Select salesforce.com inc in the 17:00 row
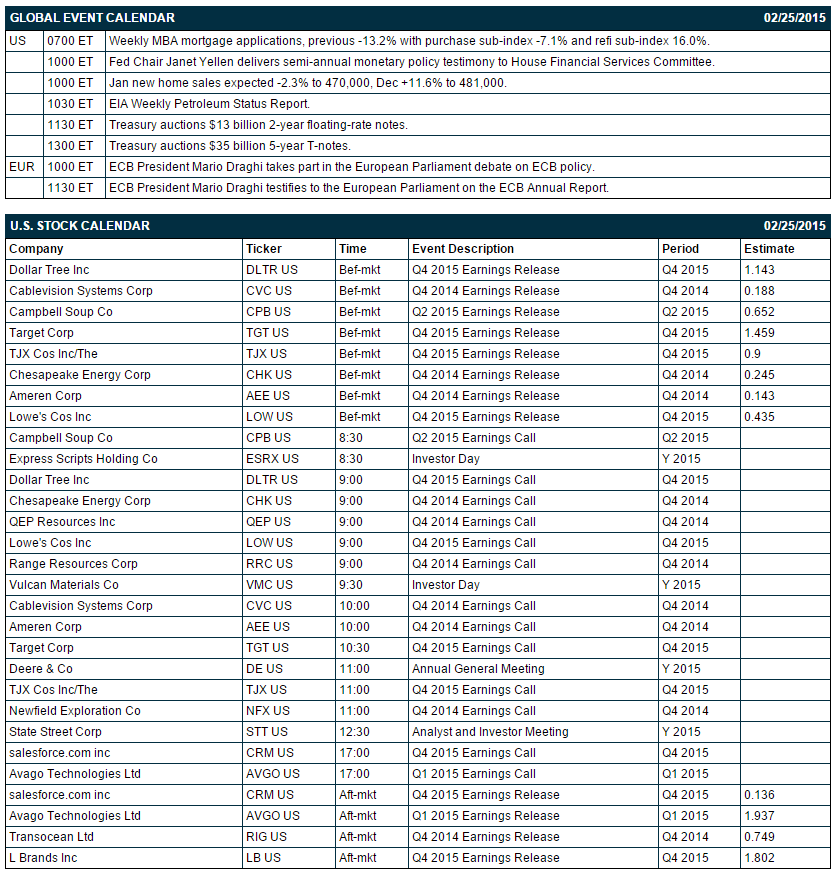 coord(60,753)
